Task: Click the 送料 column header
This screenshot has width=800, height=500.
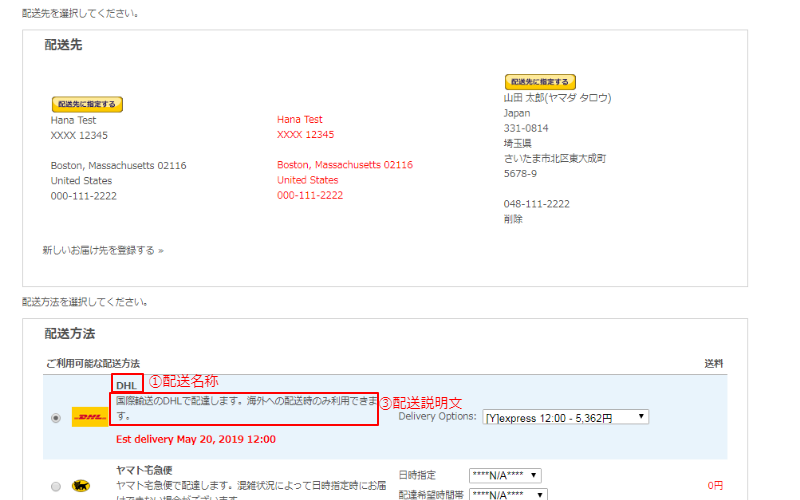Action: pyautogui.click(x=713, y=363)
